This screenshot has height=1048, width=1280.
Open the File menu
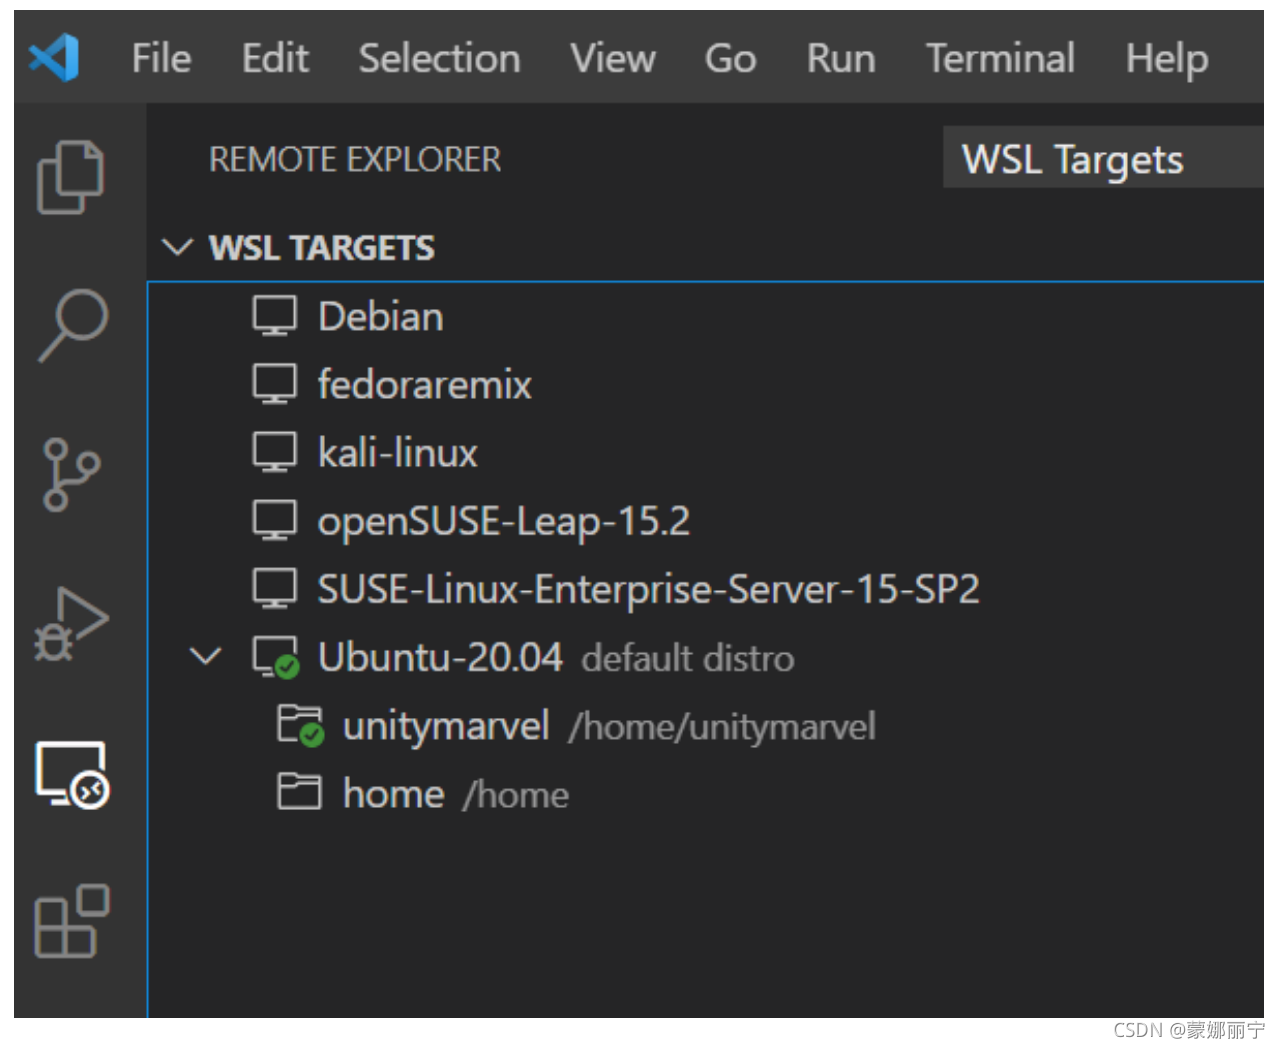click(x=161, y=58)
